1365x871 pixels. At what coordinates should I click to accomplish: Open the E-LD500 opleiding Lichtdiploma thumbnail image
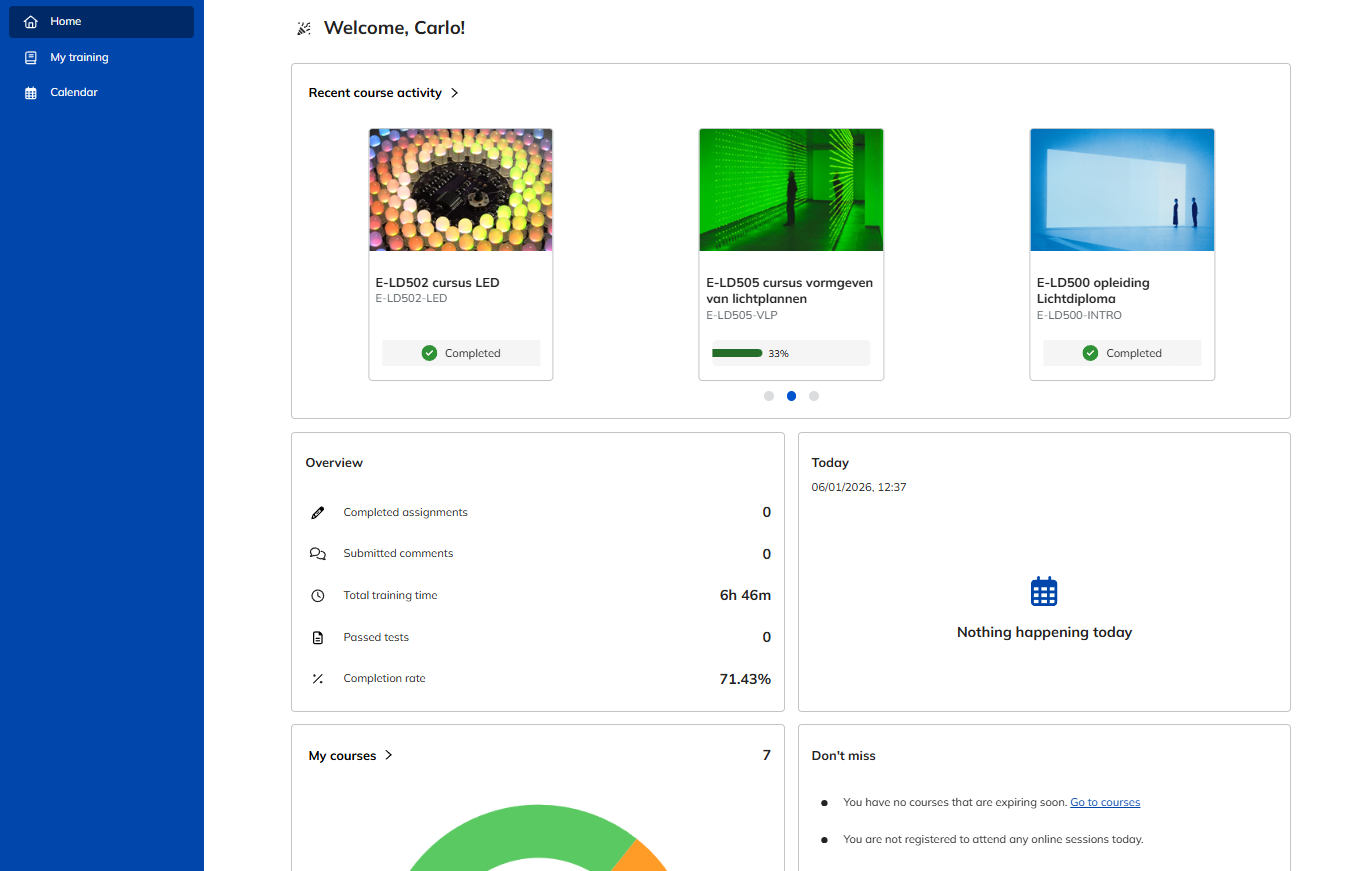coord(1121,190)
